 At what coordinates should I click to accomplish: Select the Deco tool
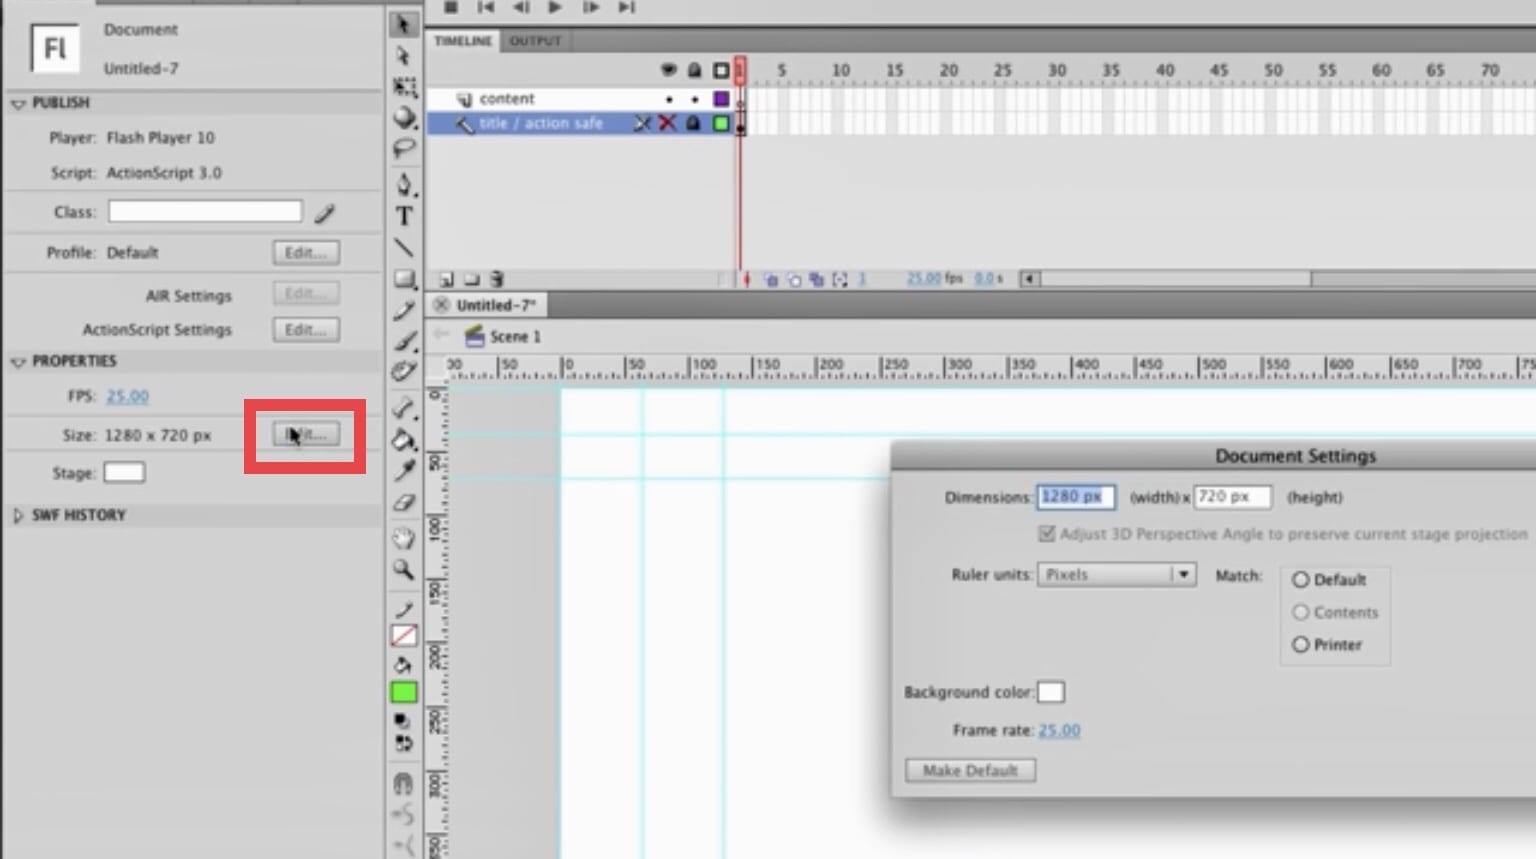(404, 372)
